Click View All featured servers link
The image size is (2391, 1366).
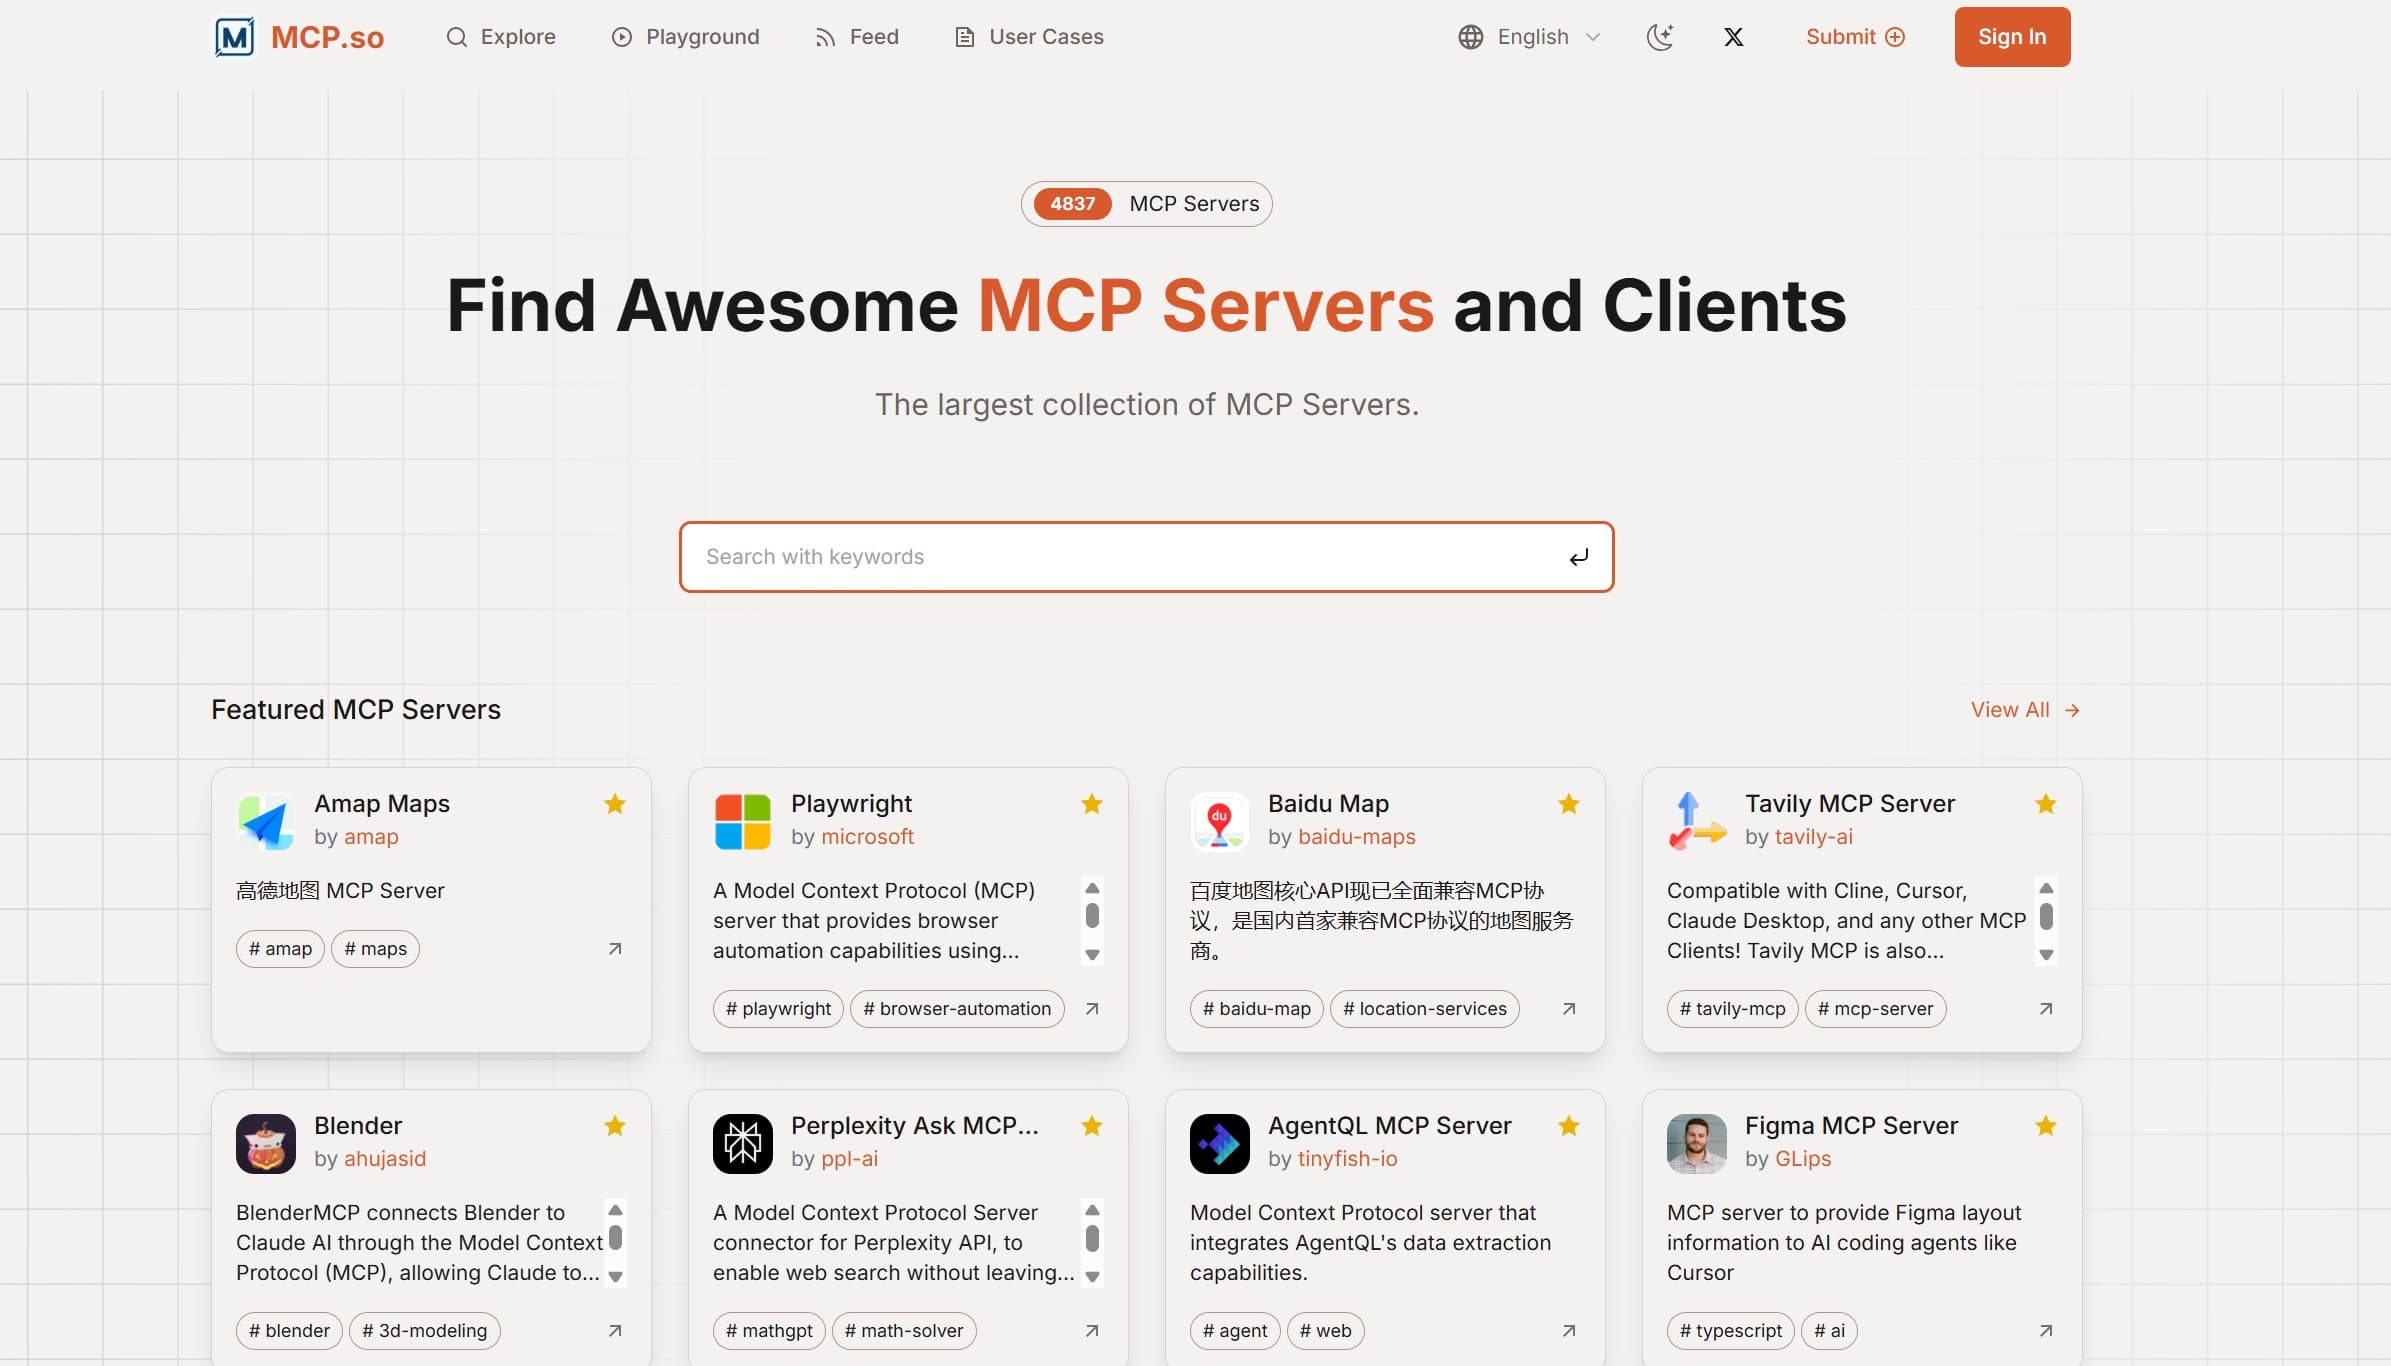(x=2025, y=710)
